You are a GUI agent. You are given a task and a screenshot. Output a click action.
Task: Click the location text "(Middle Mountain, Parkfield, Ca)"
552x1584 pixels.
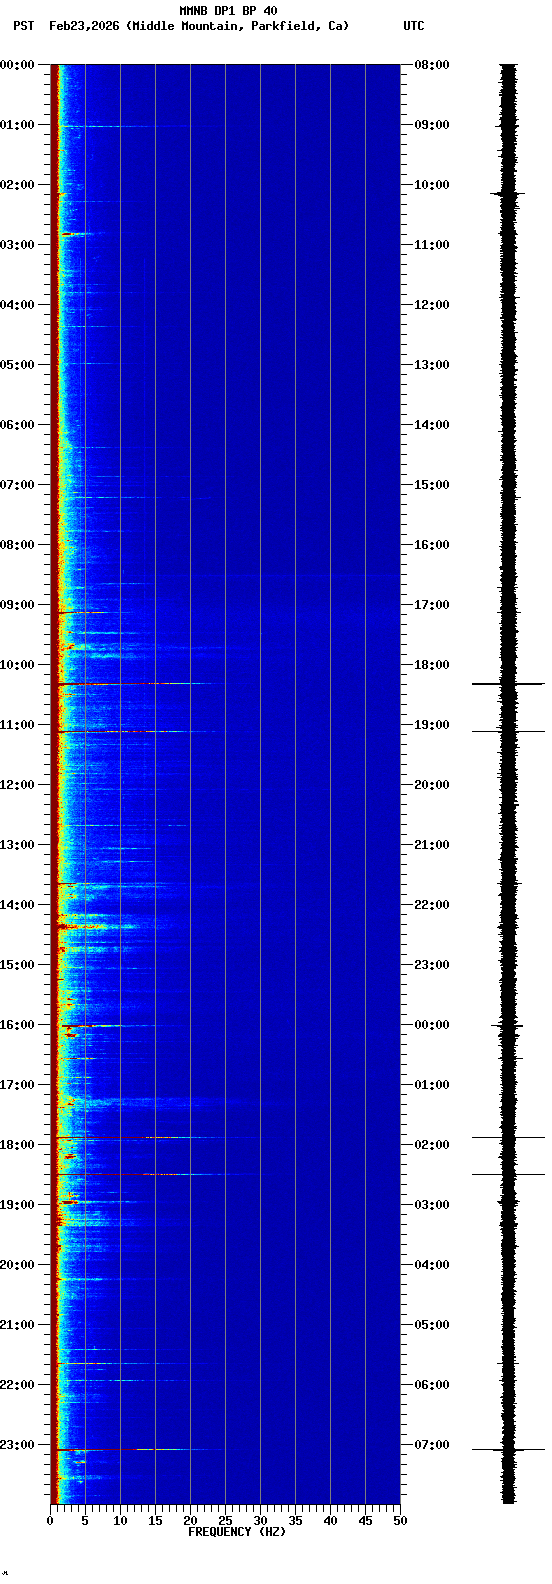(x=238, y=26)
